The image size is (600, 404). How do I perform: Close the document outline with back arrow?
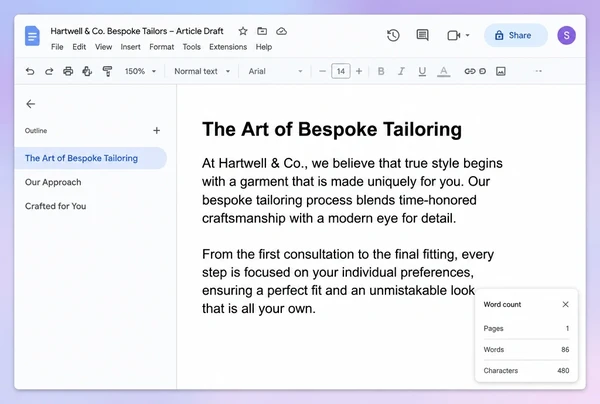coord(31,104)
